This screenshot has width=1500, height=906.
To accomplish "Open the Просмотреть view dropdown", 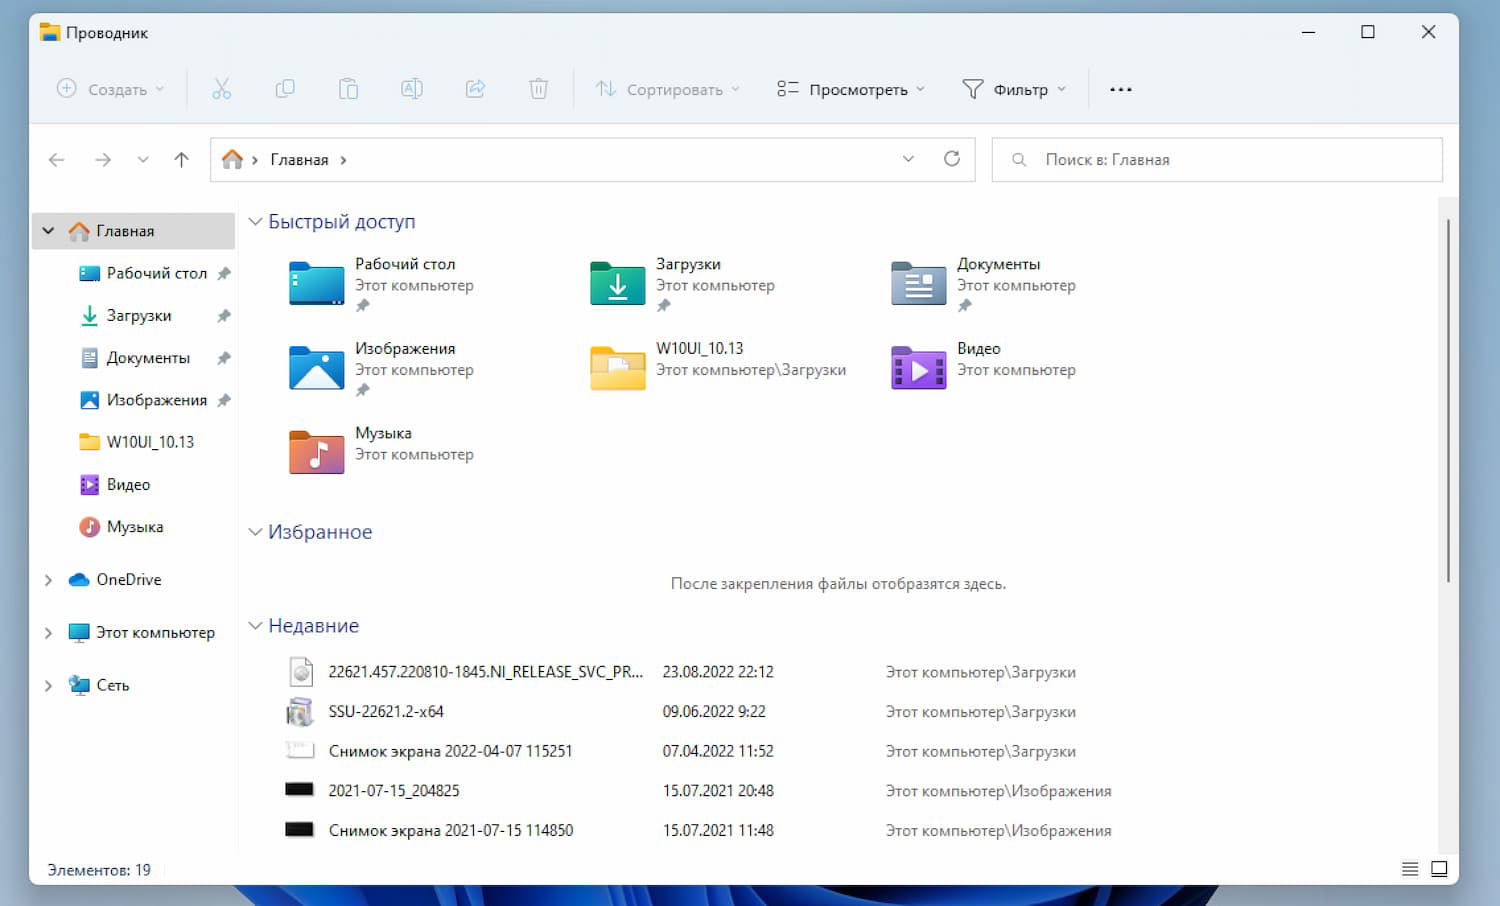I will (851, 89).
